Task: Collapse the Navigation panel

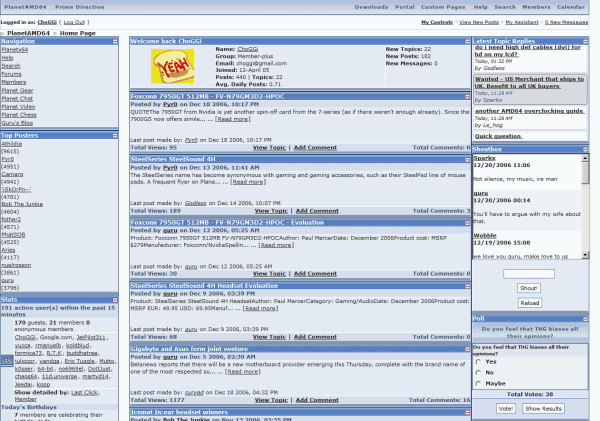Action: [x=115, y=41]
